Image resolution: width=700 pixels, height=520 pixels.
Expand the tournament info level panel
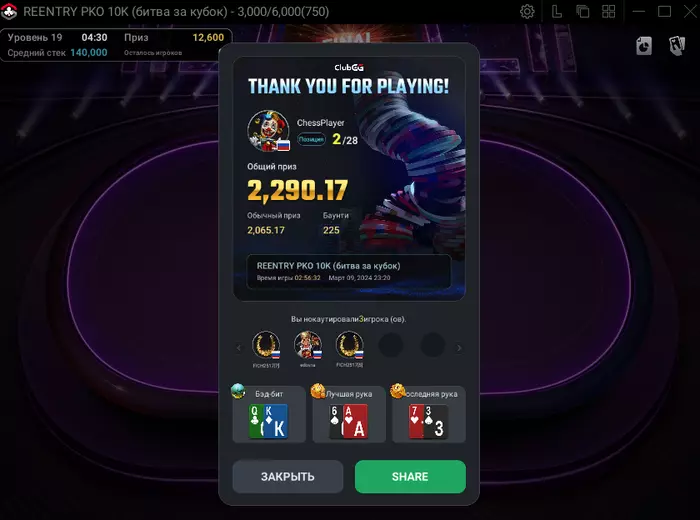tap(116, 45)
